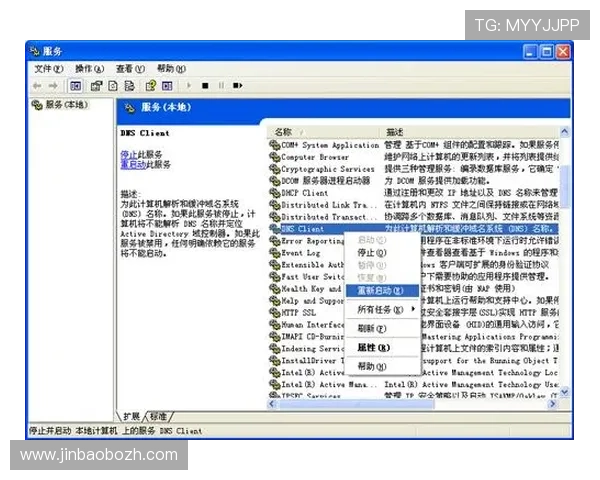Click the 重启动 service link
This screenshot has height=480, width=600.
[132, 164]
